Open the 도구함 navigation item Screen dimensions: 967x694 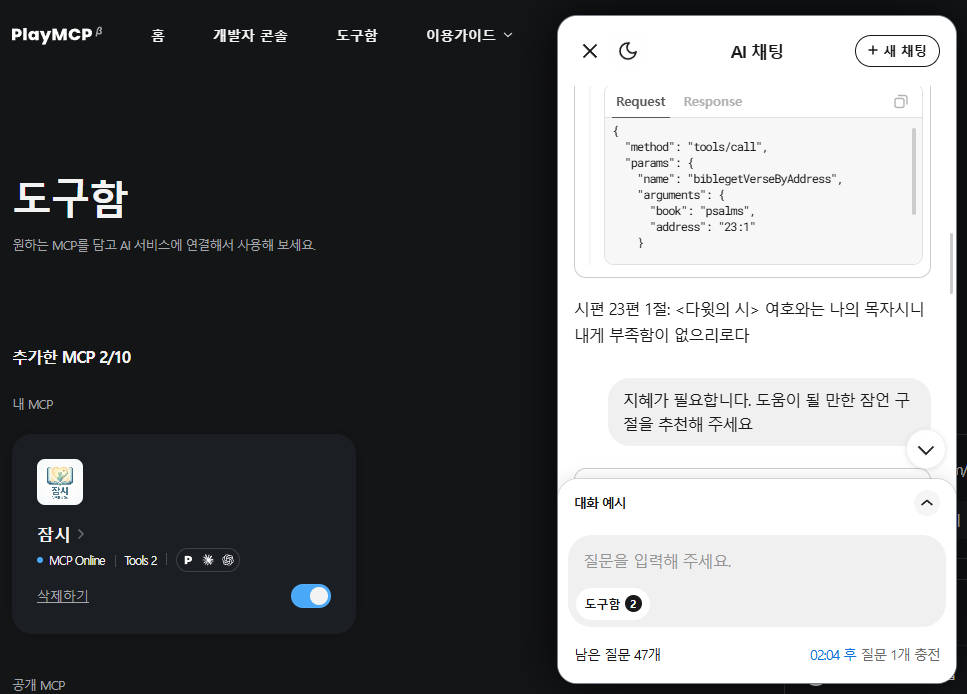tap(356, 36)
